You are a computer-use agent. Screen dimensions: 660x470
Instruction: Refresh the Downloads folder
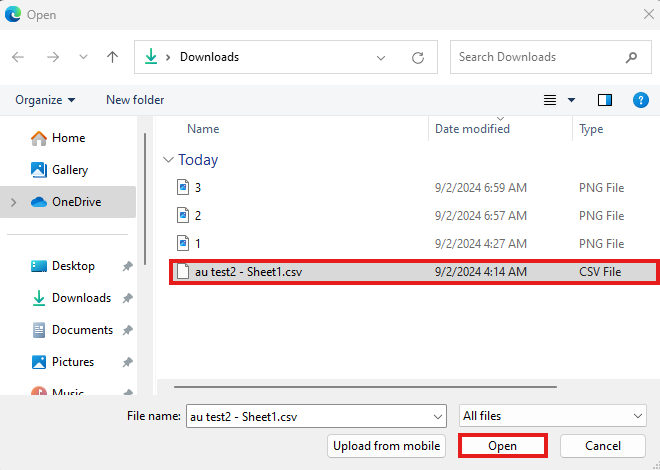pyautogui.click(x=418, y=58)
